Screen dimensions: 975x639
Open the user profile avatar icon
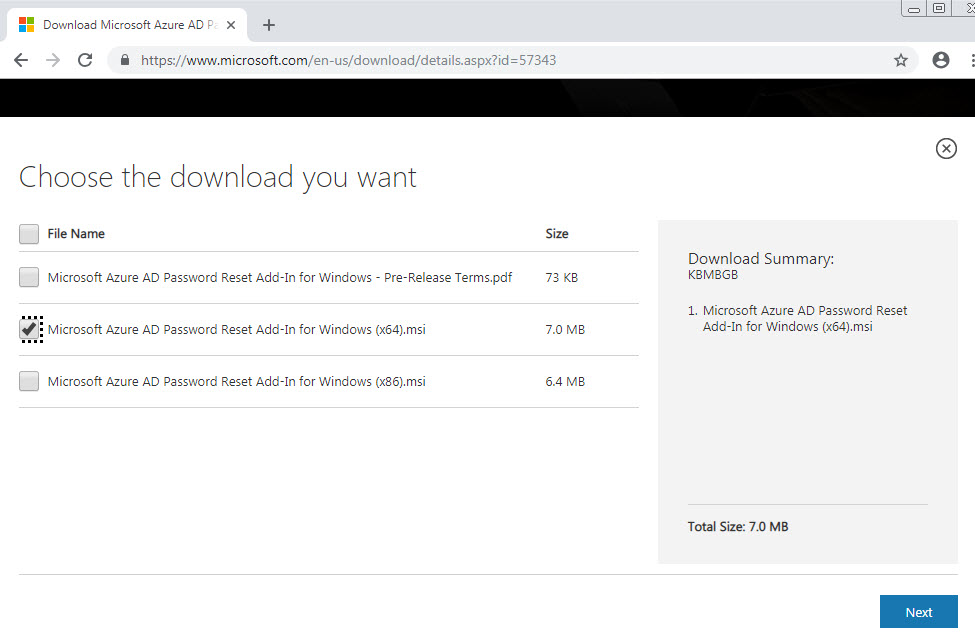click(x=941, y=60)
